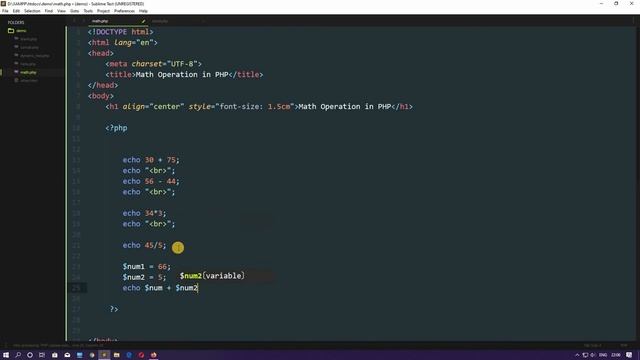Open Firefox from the taskbar
Image resolution: width=640 pixels, height=360 pixels.
153,355
